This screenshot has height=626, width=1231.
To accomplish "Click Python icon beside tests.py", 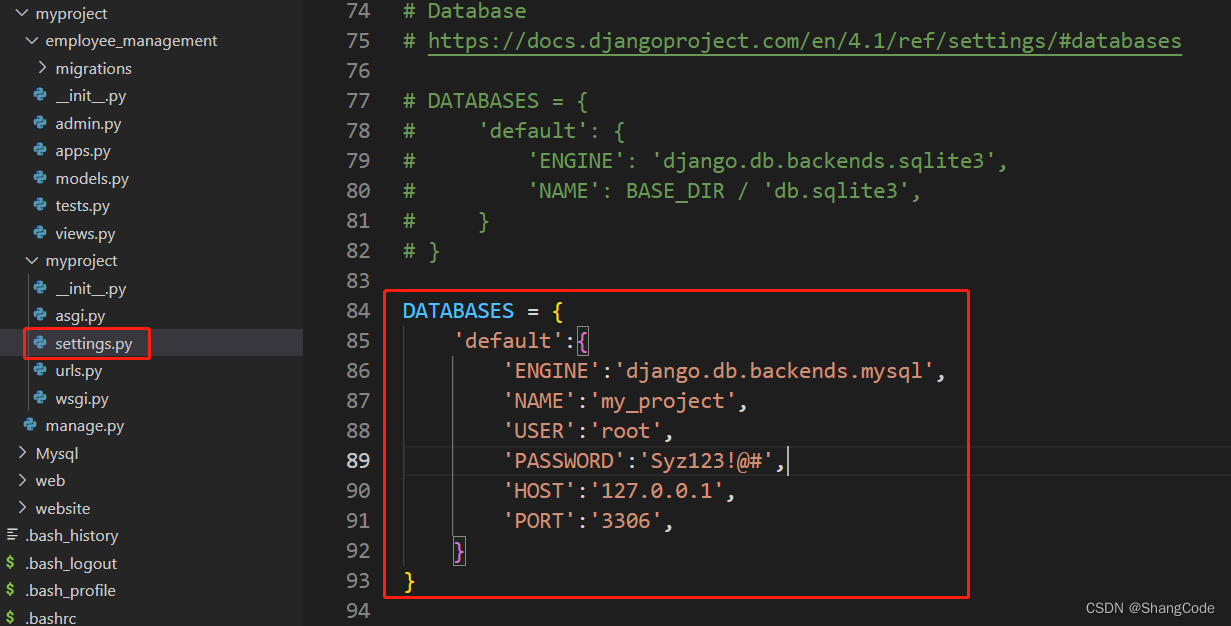I will [40, 205].
